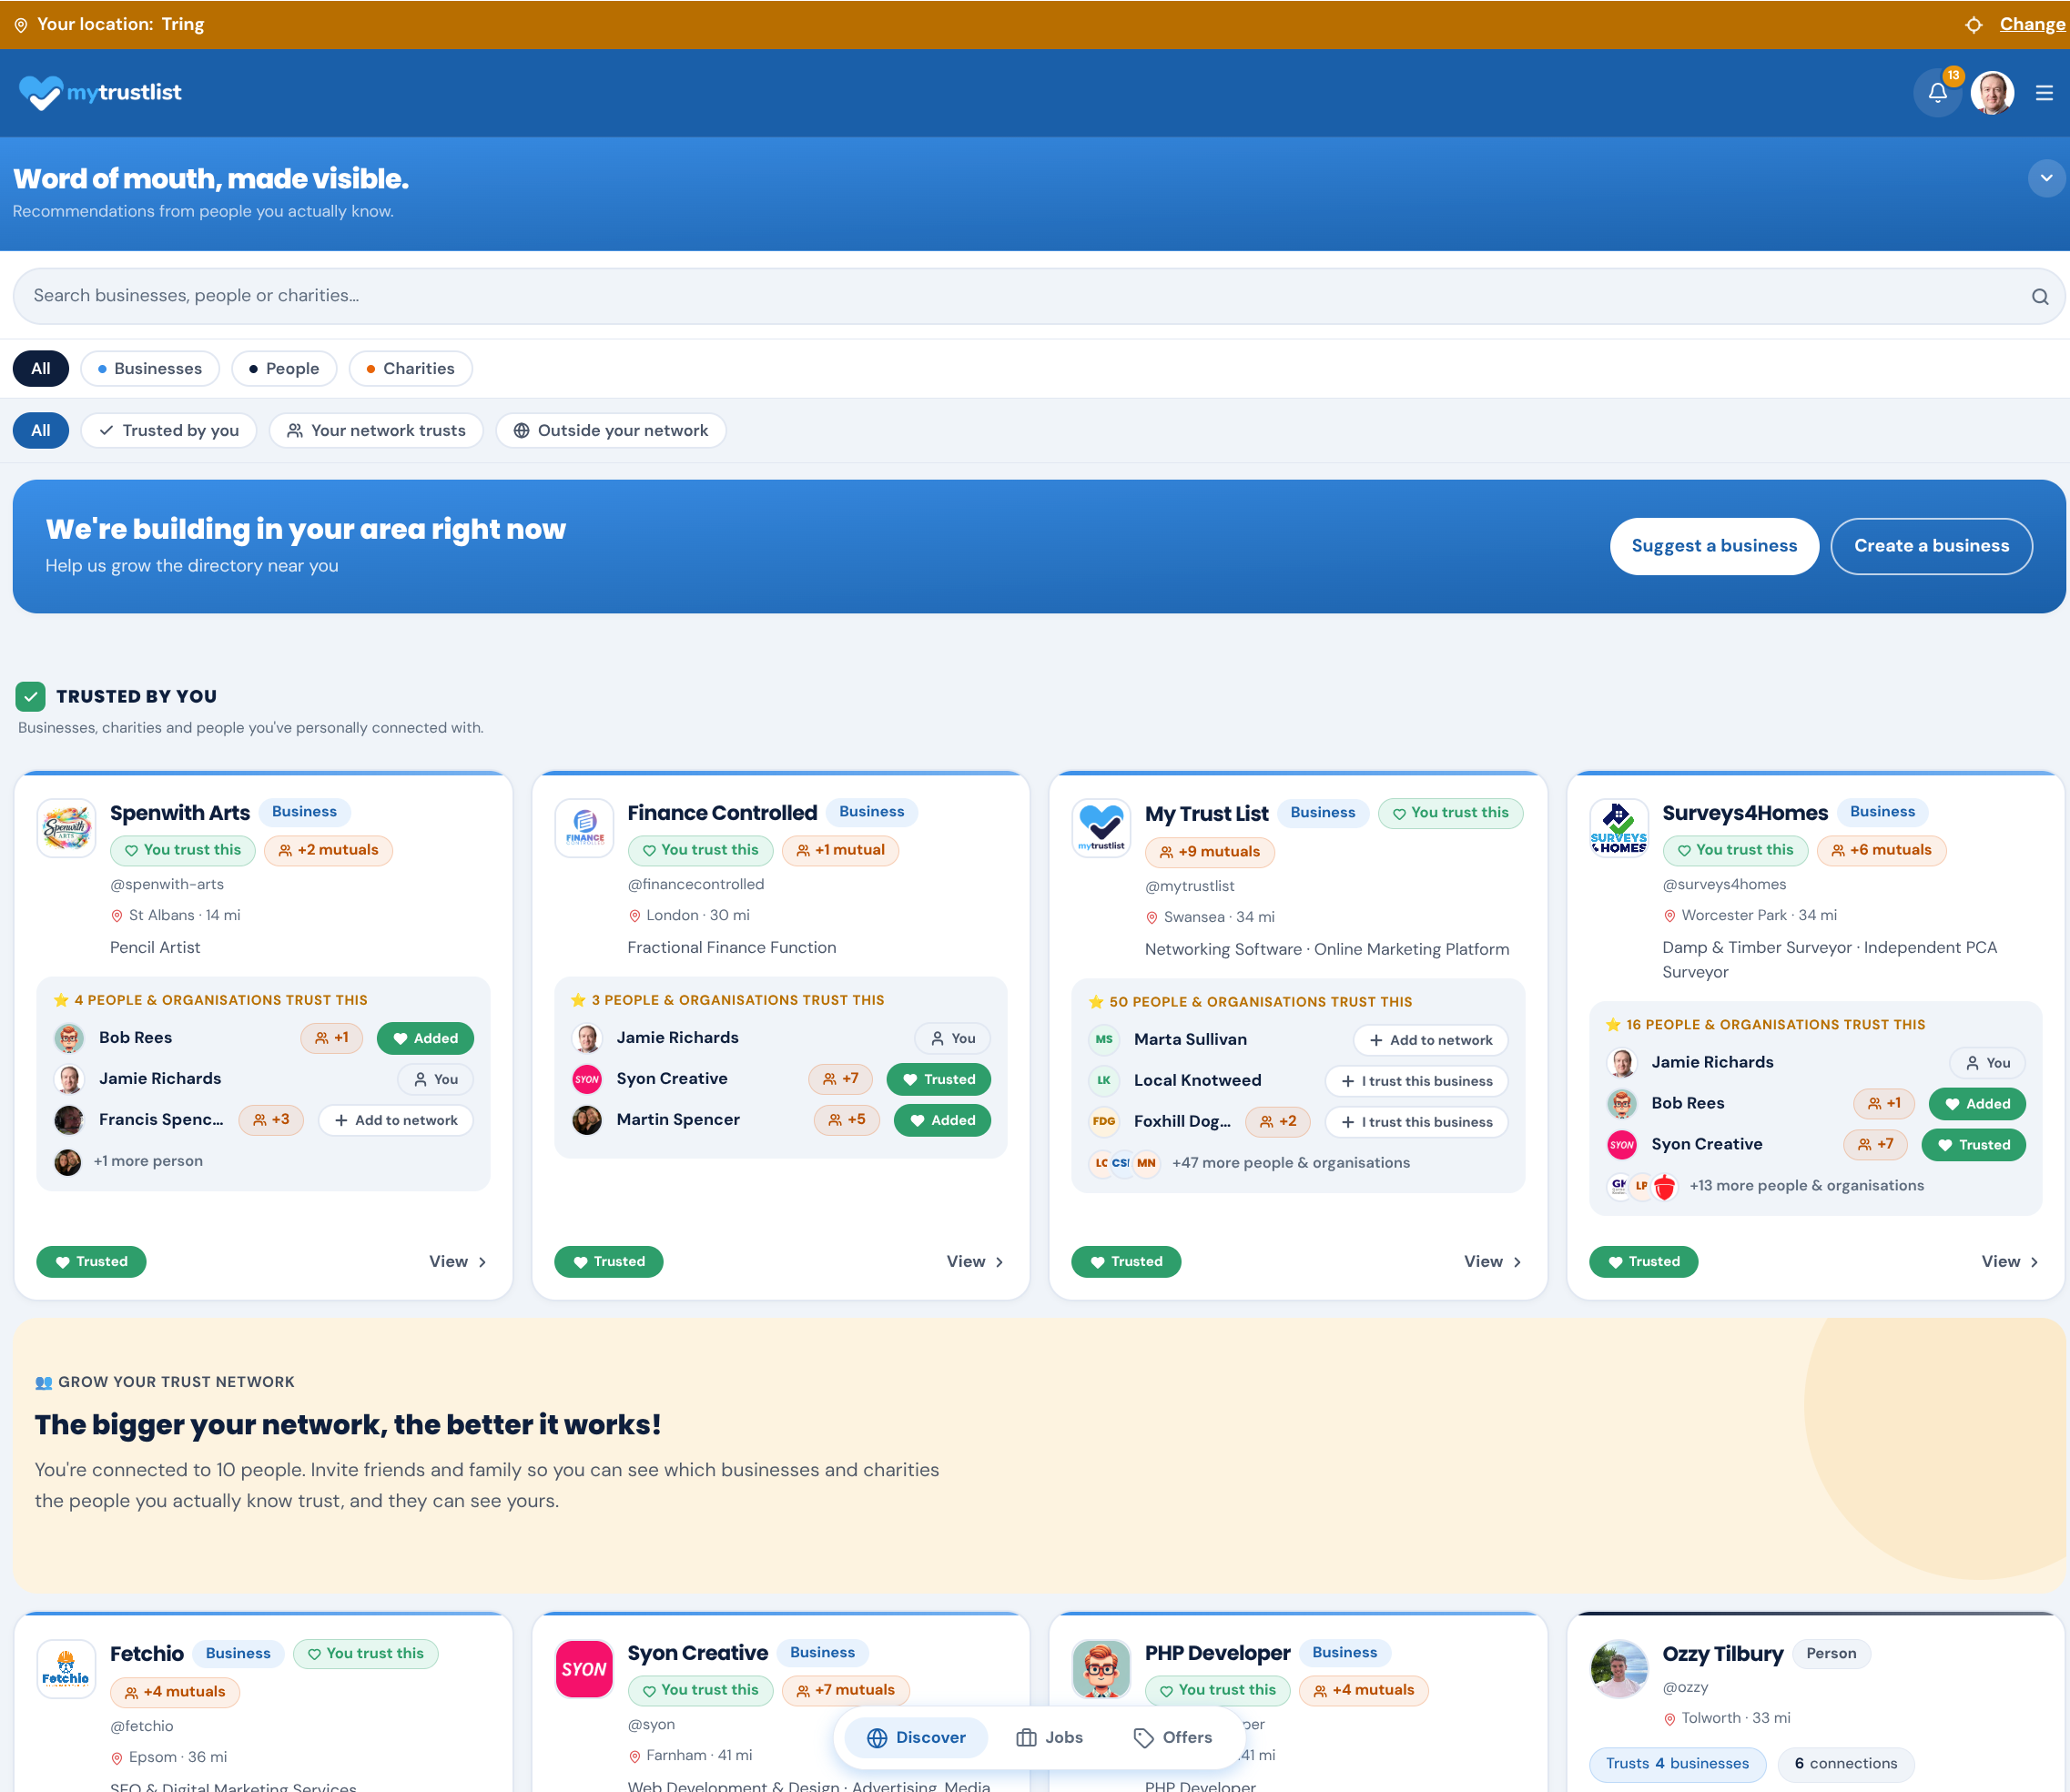Change your location
The image size is (2070, 1792).
[2032, 25]
